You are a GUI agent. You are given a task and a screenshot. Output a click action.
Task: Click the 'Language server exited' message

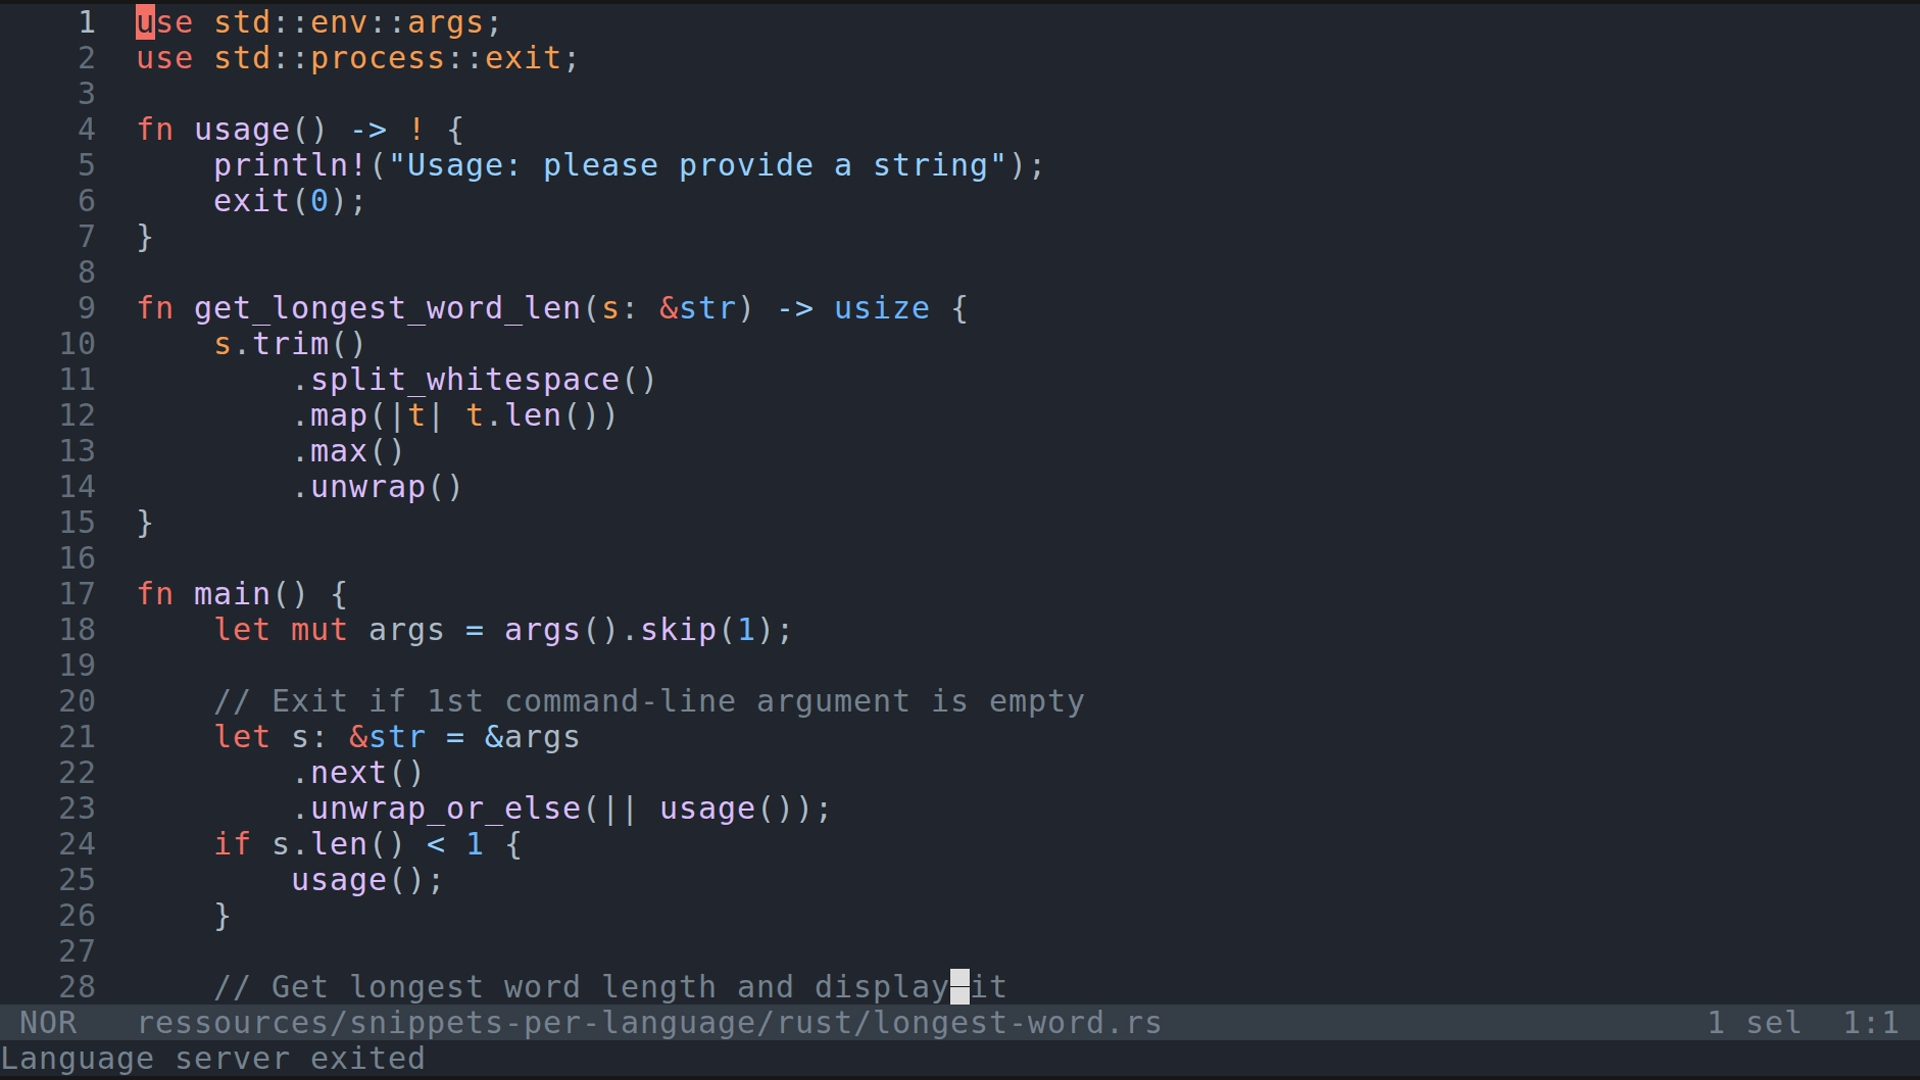coord(212,1059)
